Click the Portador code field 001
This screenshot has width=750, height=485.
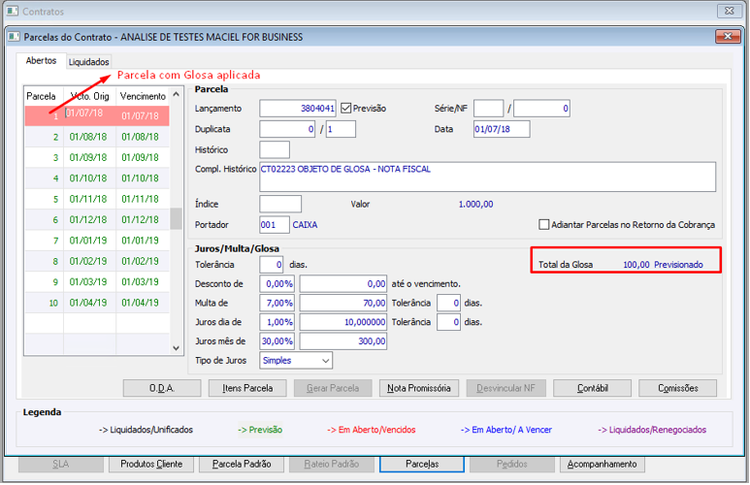tap(275, 225)
